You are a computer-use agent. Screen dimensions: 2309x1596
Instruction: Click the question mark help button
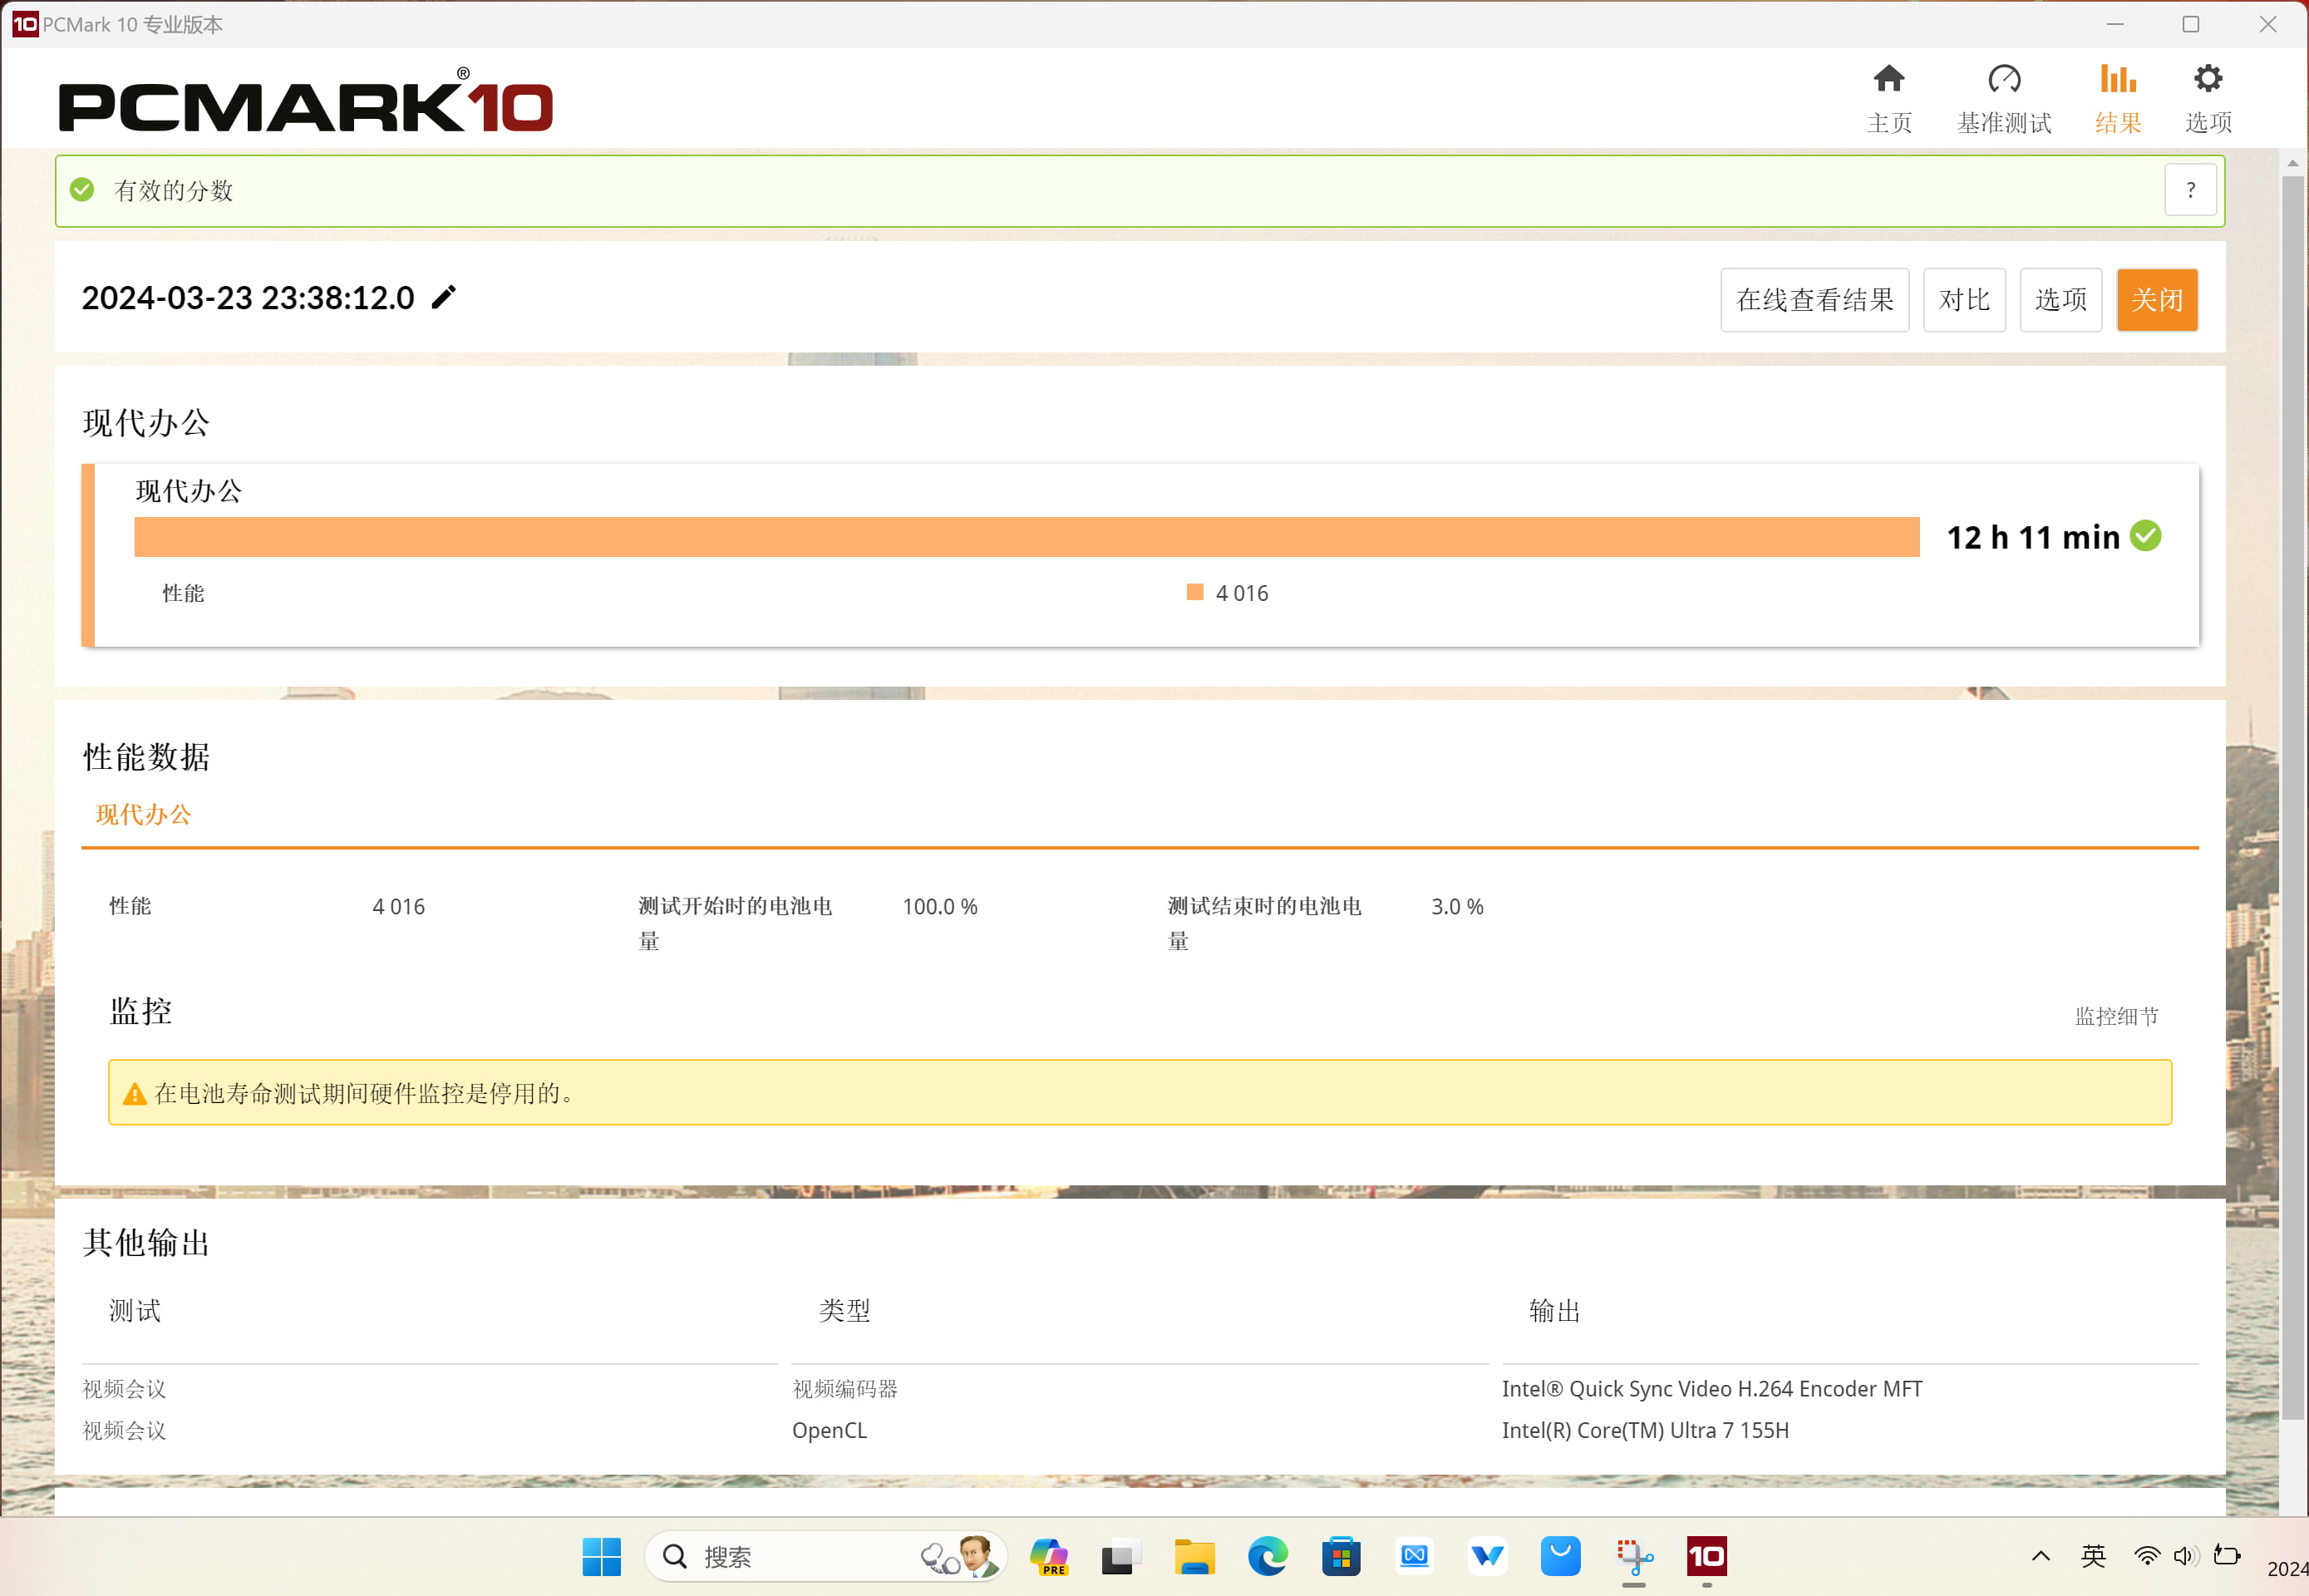click(x=2190, y=190)
